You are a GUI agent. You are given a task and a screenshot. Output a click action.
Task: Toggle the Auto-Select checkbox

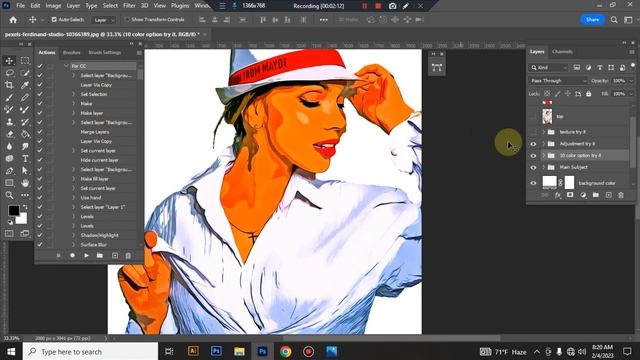pyautogui.click(x=54, y=20)
